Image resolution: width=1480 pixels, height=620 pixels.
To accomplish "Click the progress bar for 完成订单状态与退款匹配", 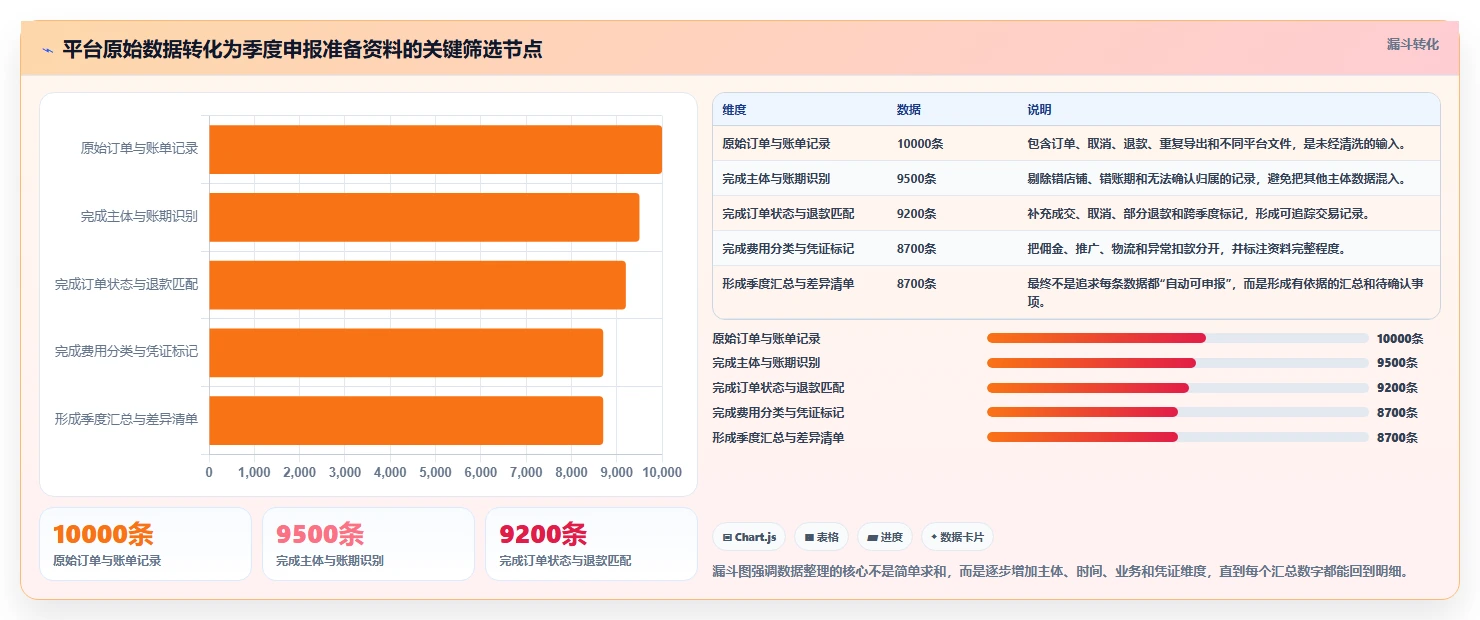I will tap(1177, 388).
